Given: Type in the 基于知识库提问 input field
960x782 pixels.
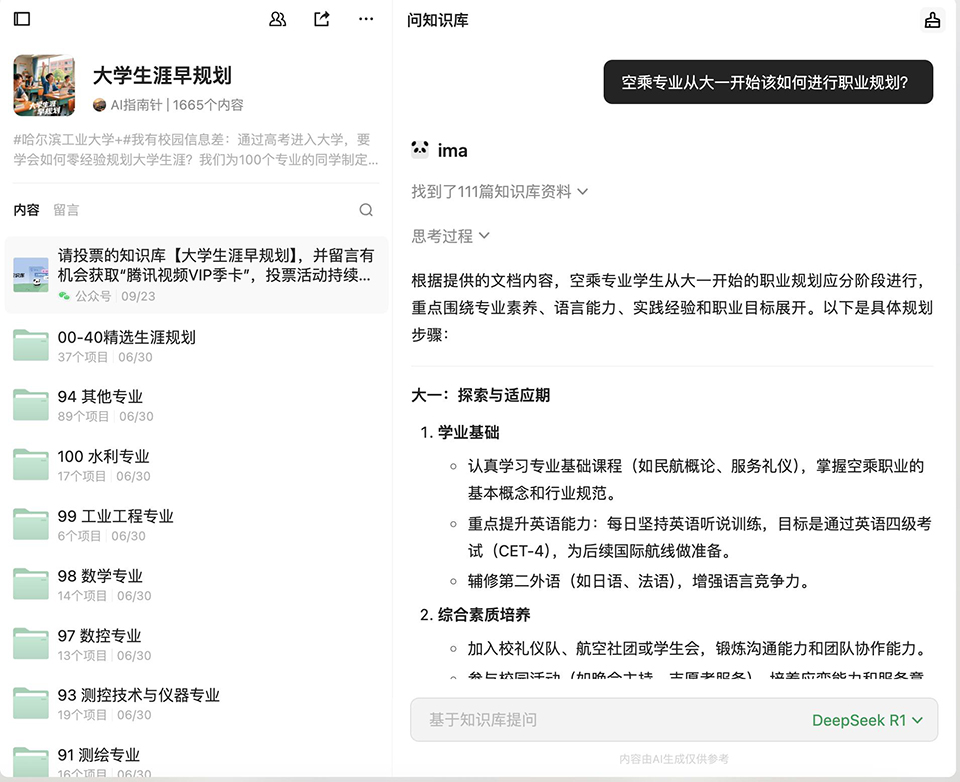Looking at the screenshot, I should click(x=600, y=720).
